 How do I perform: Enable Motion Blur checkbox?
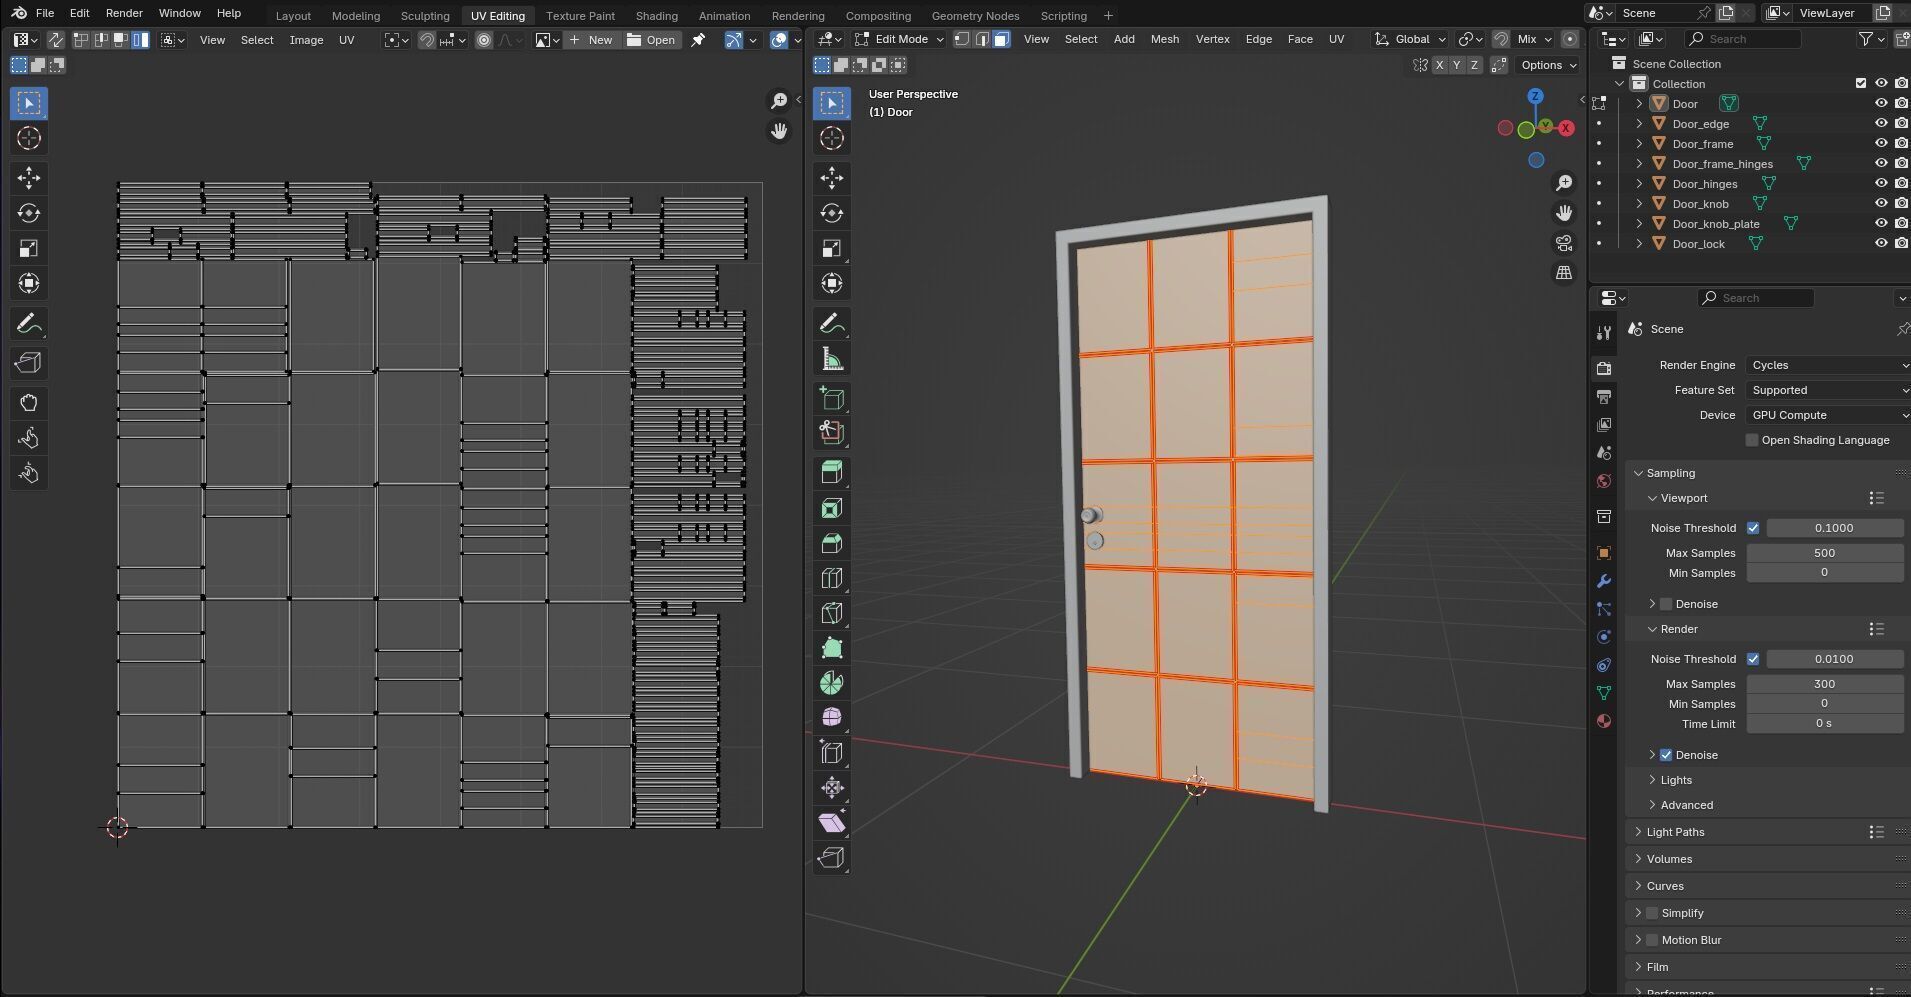tap(1652, 940)
